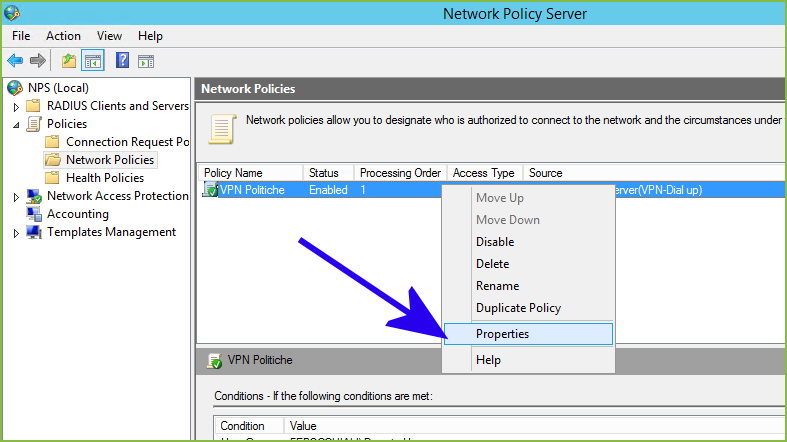Toggle the Show/Hide Action Pane icon

(x=146, y=61)
